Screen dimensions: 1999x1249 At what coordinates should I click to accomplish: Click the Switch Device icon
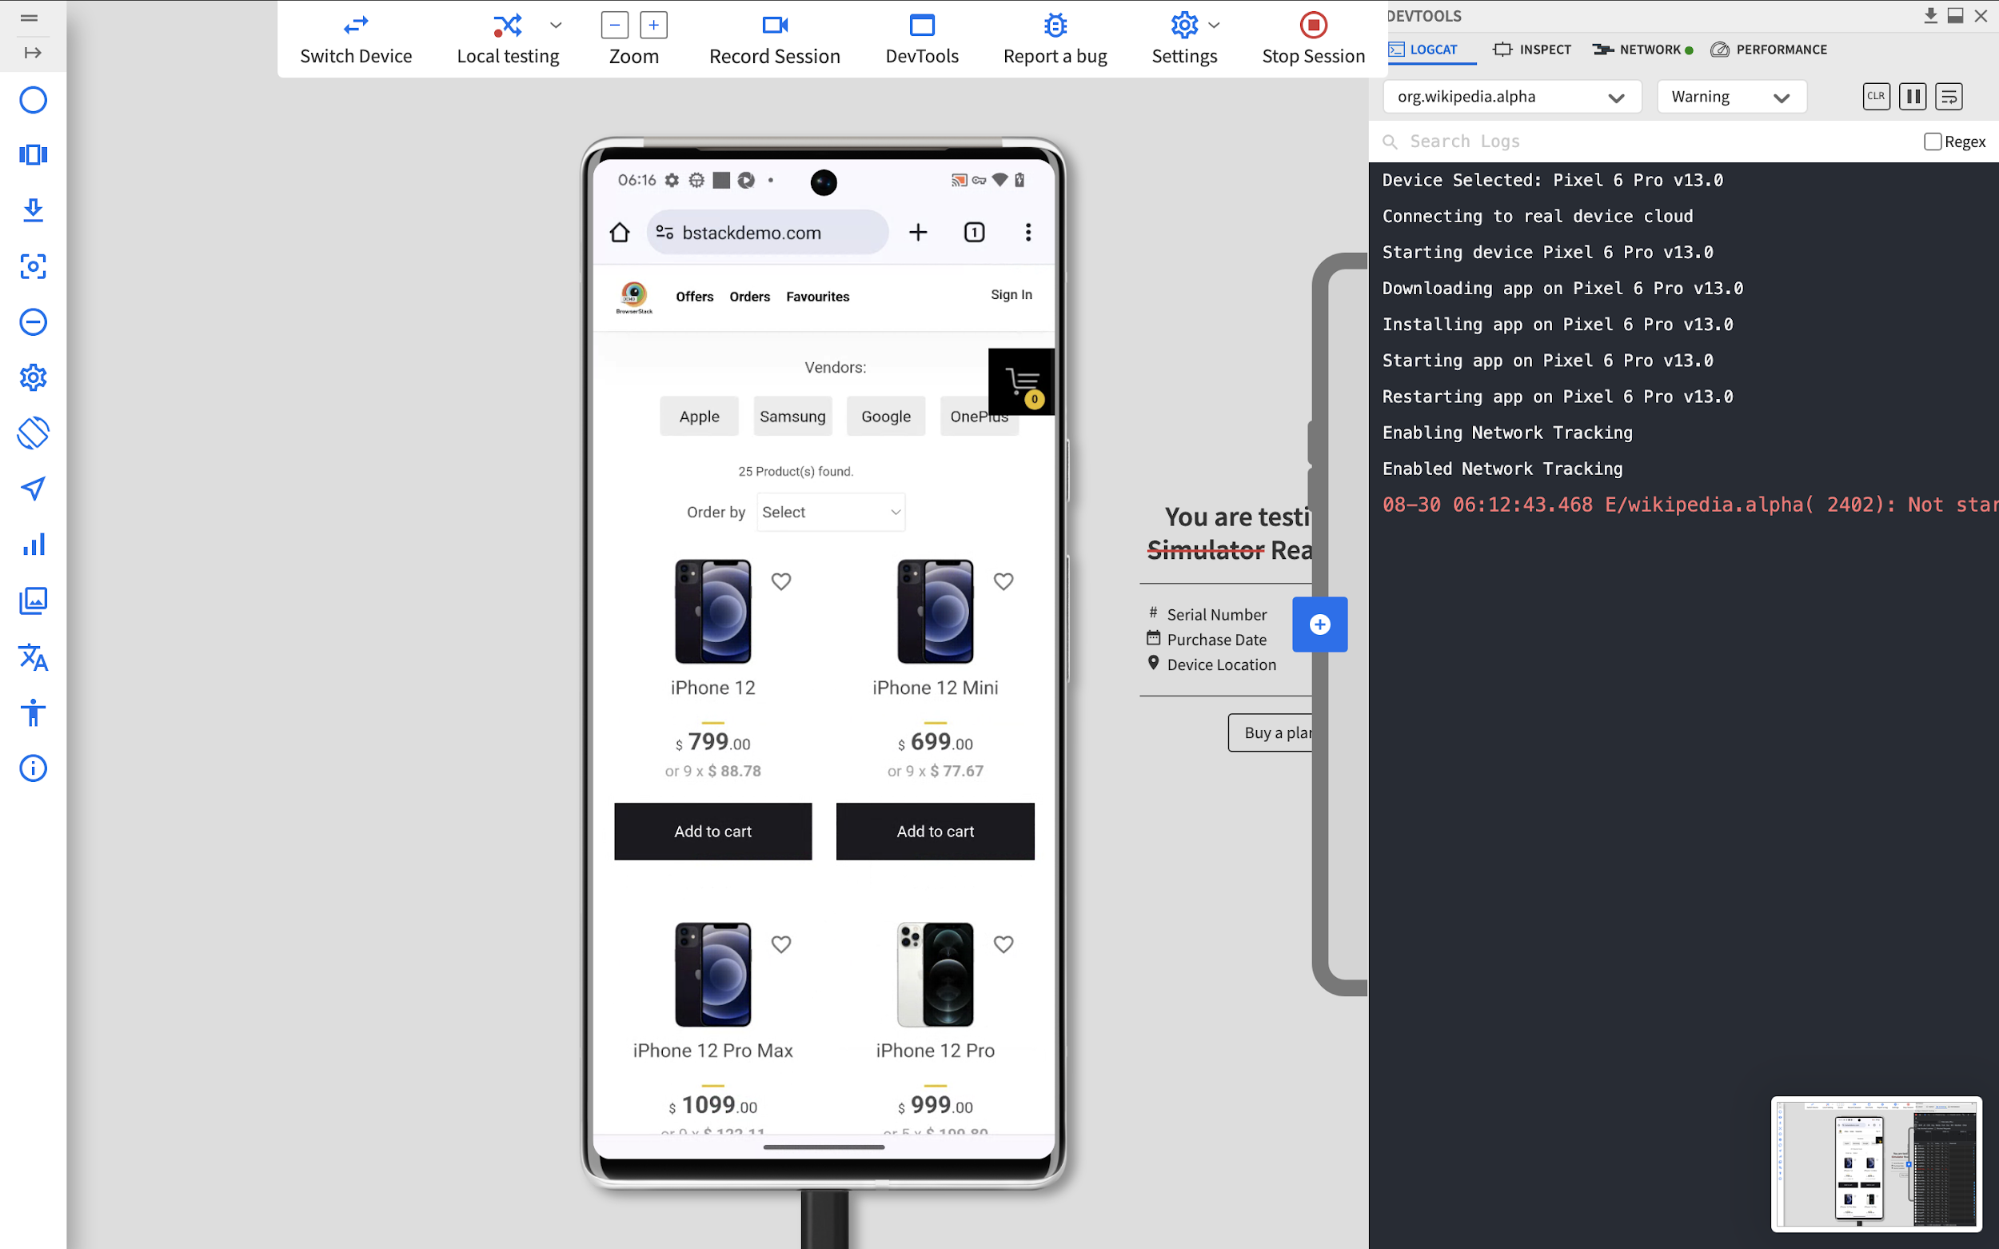tap(355, 24)
